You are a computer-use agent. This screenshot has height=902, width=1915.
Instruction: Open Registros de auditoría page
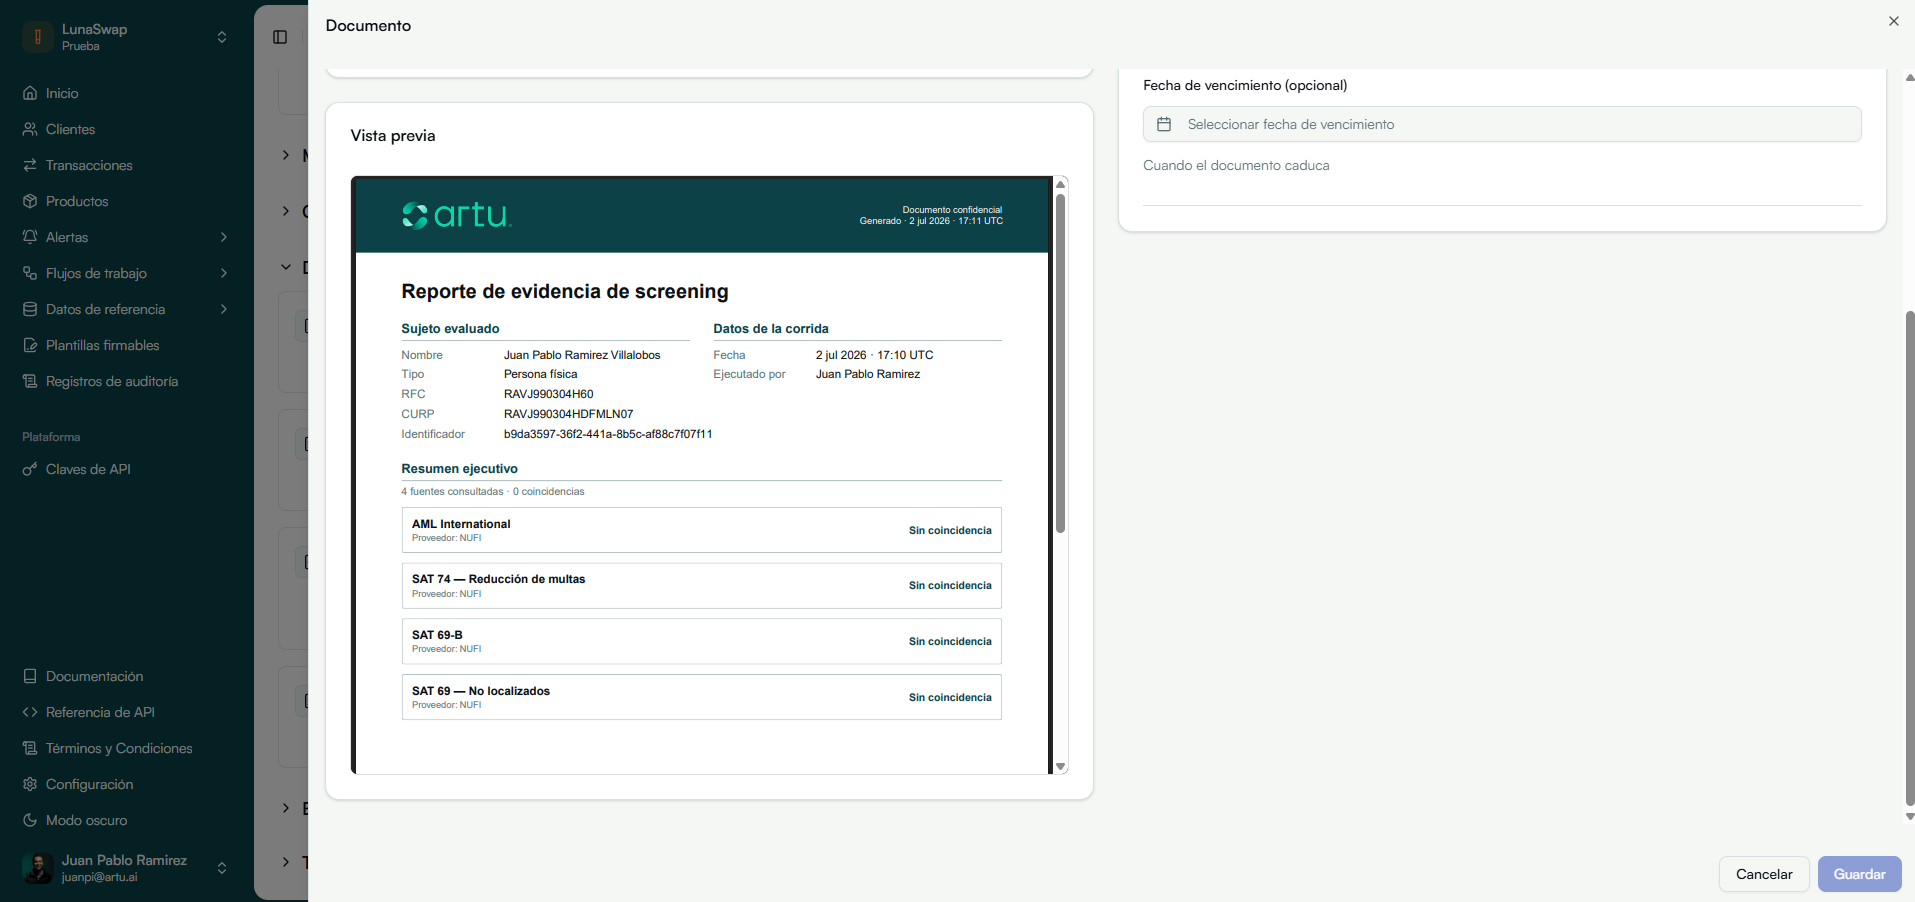(x=126, y=381)
